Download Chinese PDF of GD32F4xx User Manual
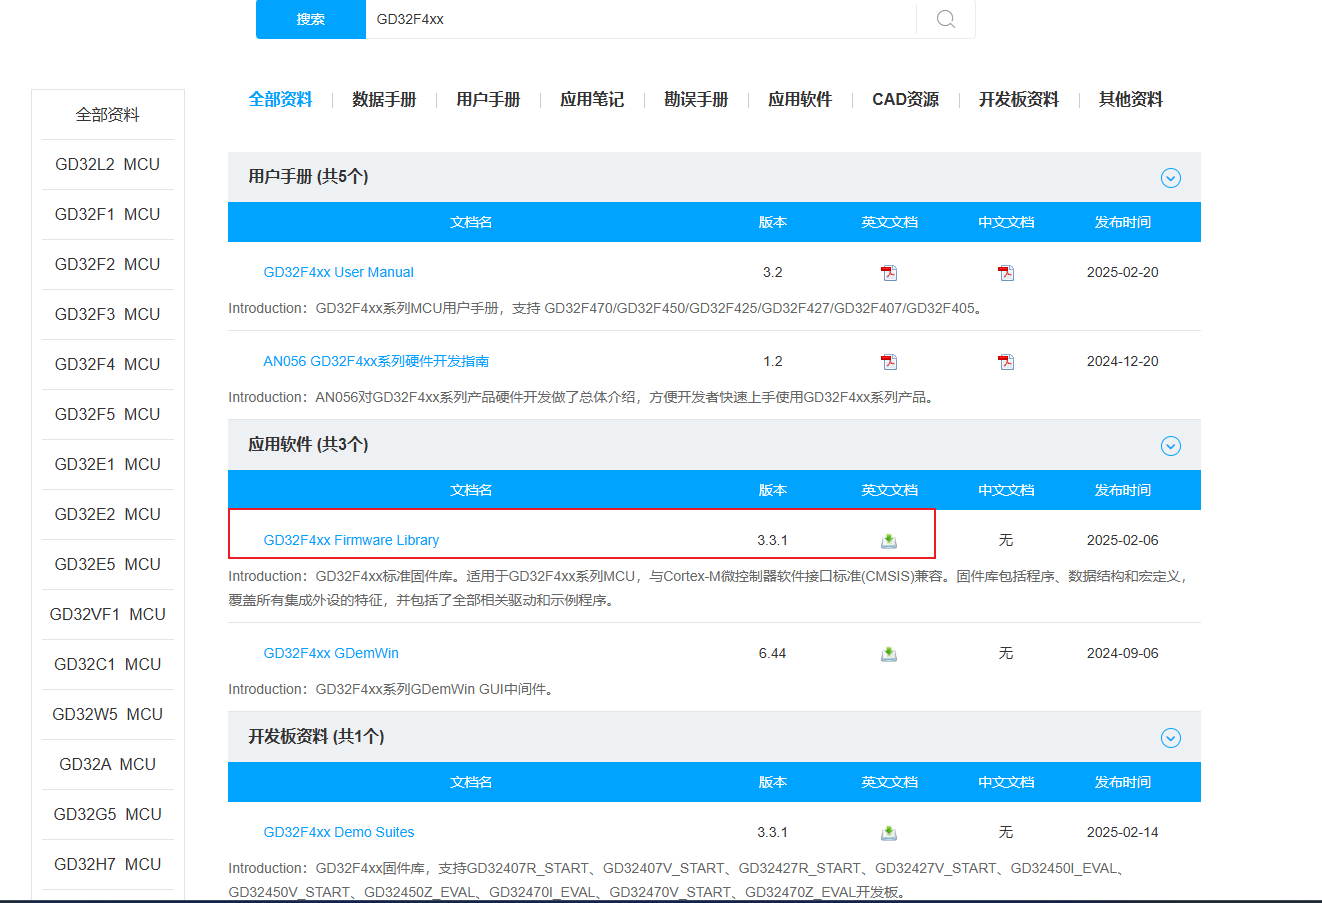The width and height of the screenshot is (1322, 903). tap(1006, 272)
